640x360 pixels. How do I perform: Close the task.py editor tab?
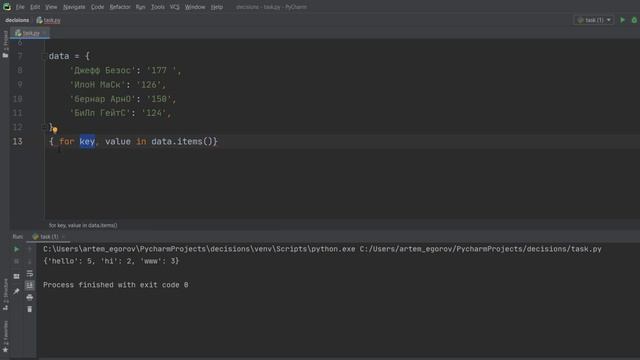(x=44, y=33)
